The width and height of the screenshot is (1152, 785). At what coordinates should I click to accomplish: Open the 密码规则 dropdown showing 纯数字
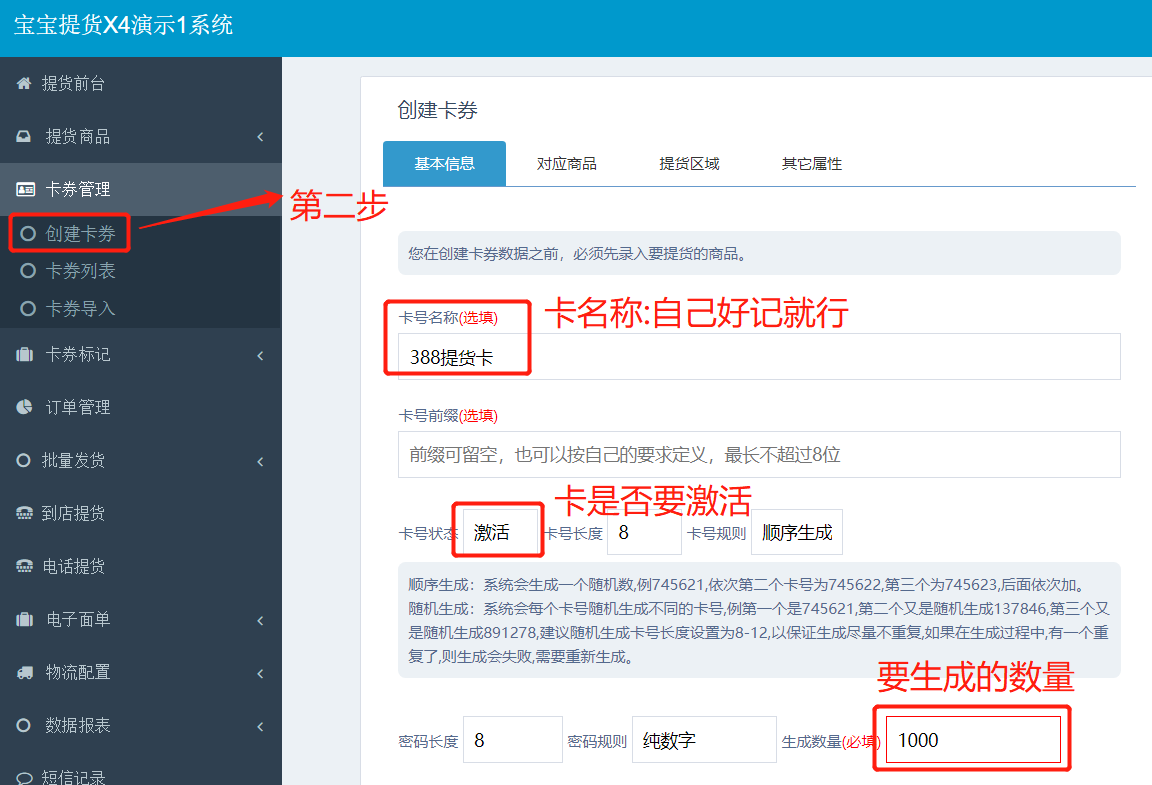click(704, 739)
